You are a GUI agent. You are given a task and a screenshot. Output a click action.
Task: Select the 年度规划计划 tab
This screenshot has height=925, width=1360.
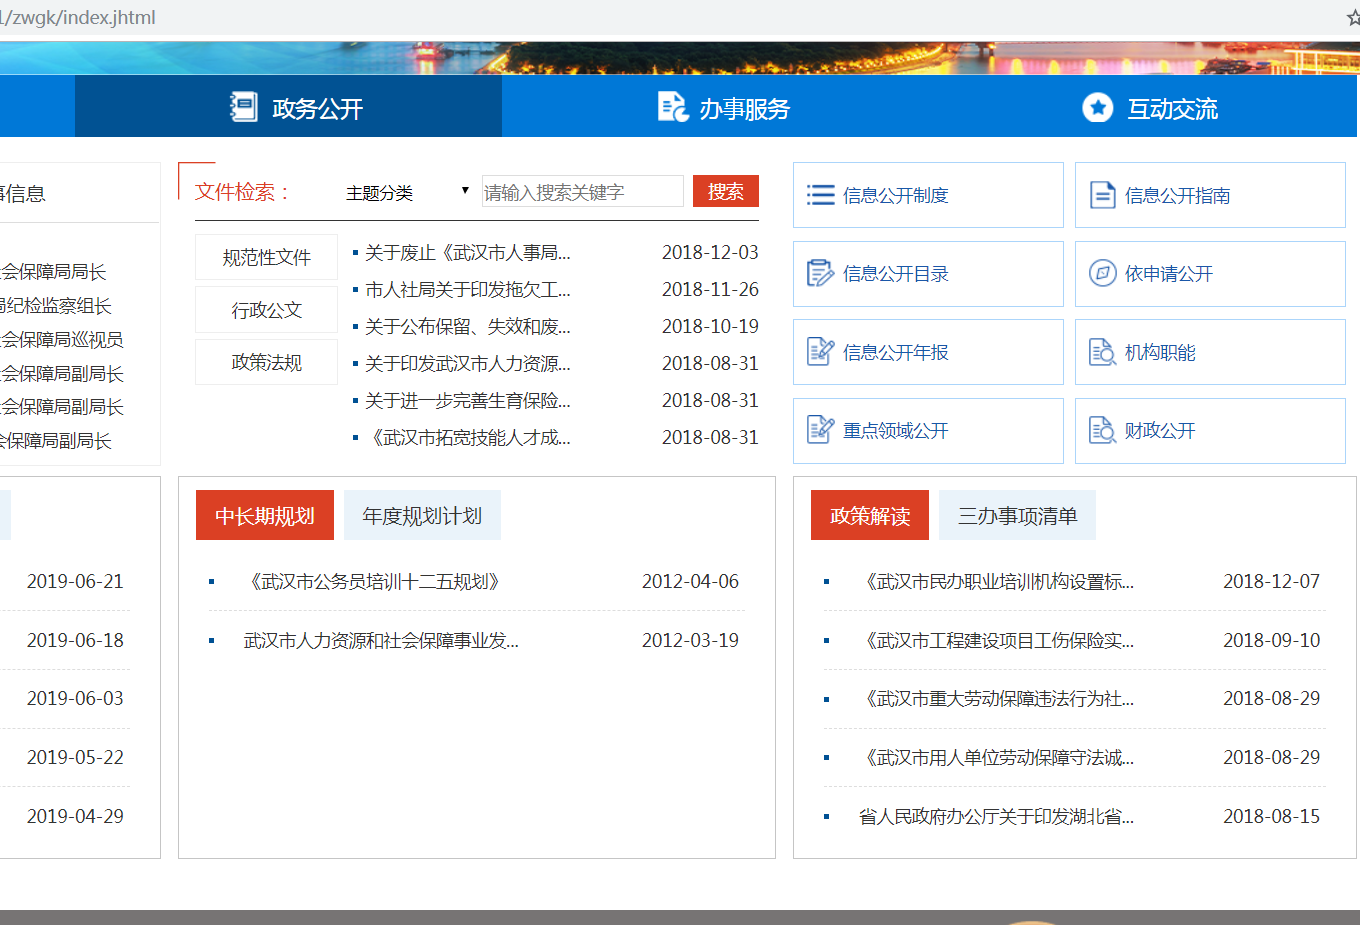[x=422, y=516]
